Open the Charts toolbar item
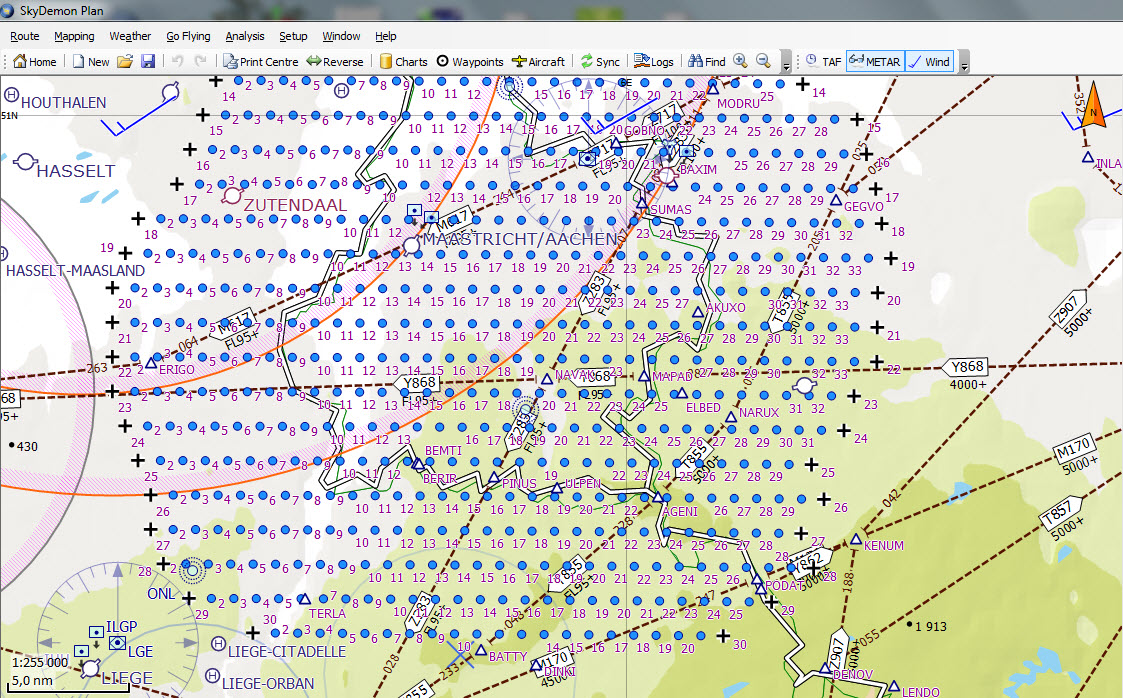Image resolution: width=1123 pixels, height=698 pixels. click(403, 61)
